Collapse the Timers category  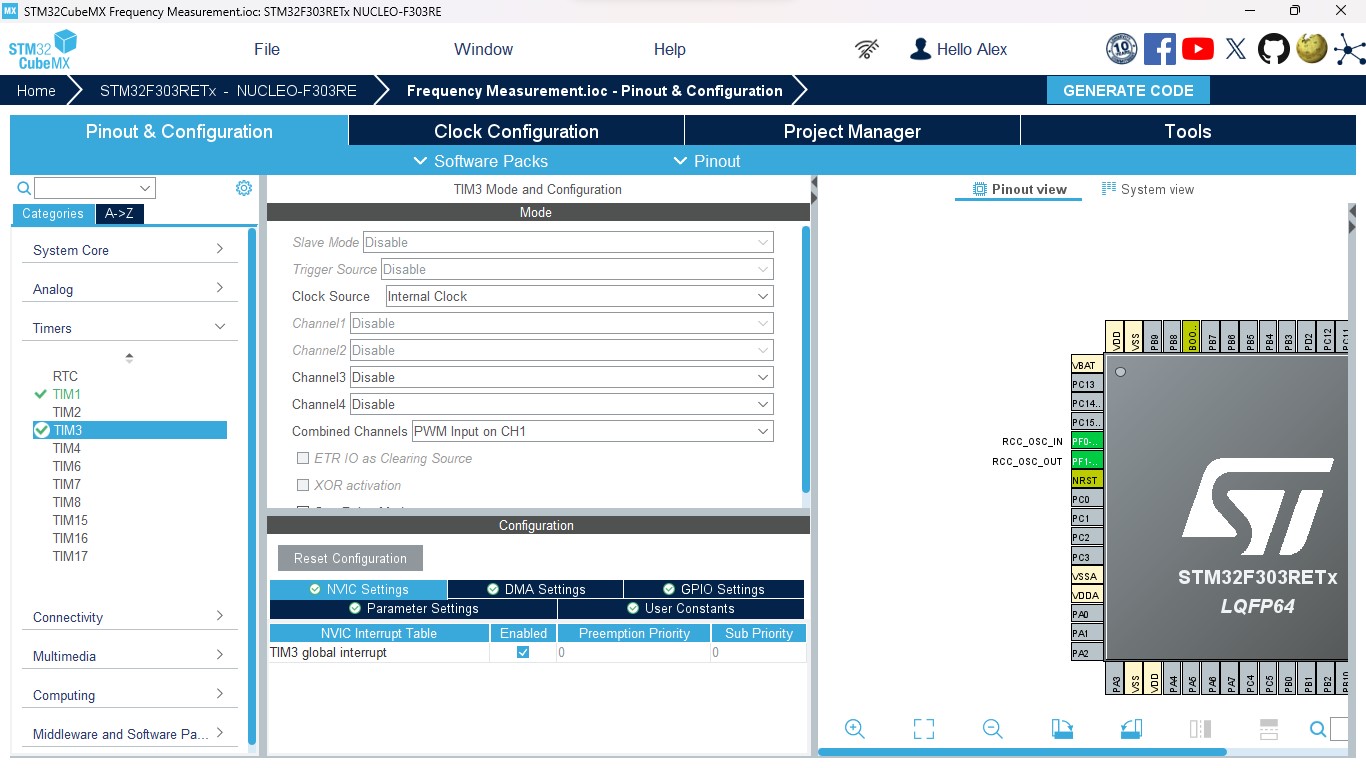(129, 328)
